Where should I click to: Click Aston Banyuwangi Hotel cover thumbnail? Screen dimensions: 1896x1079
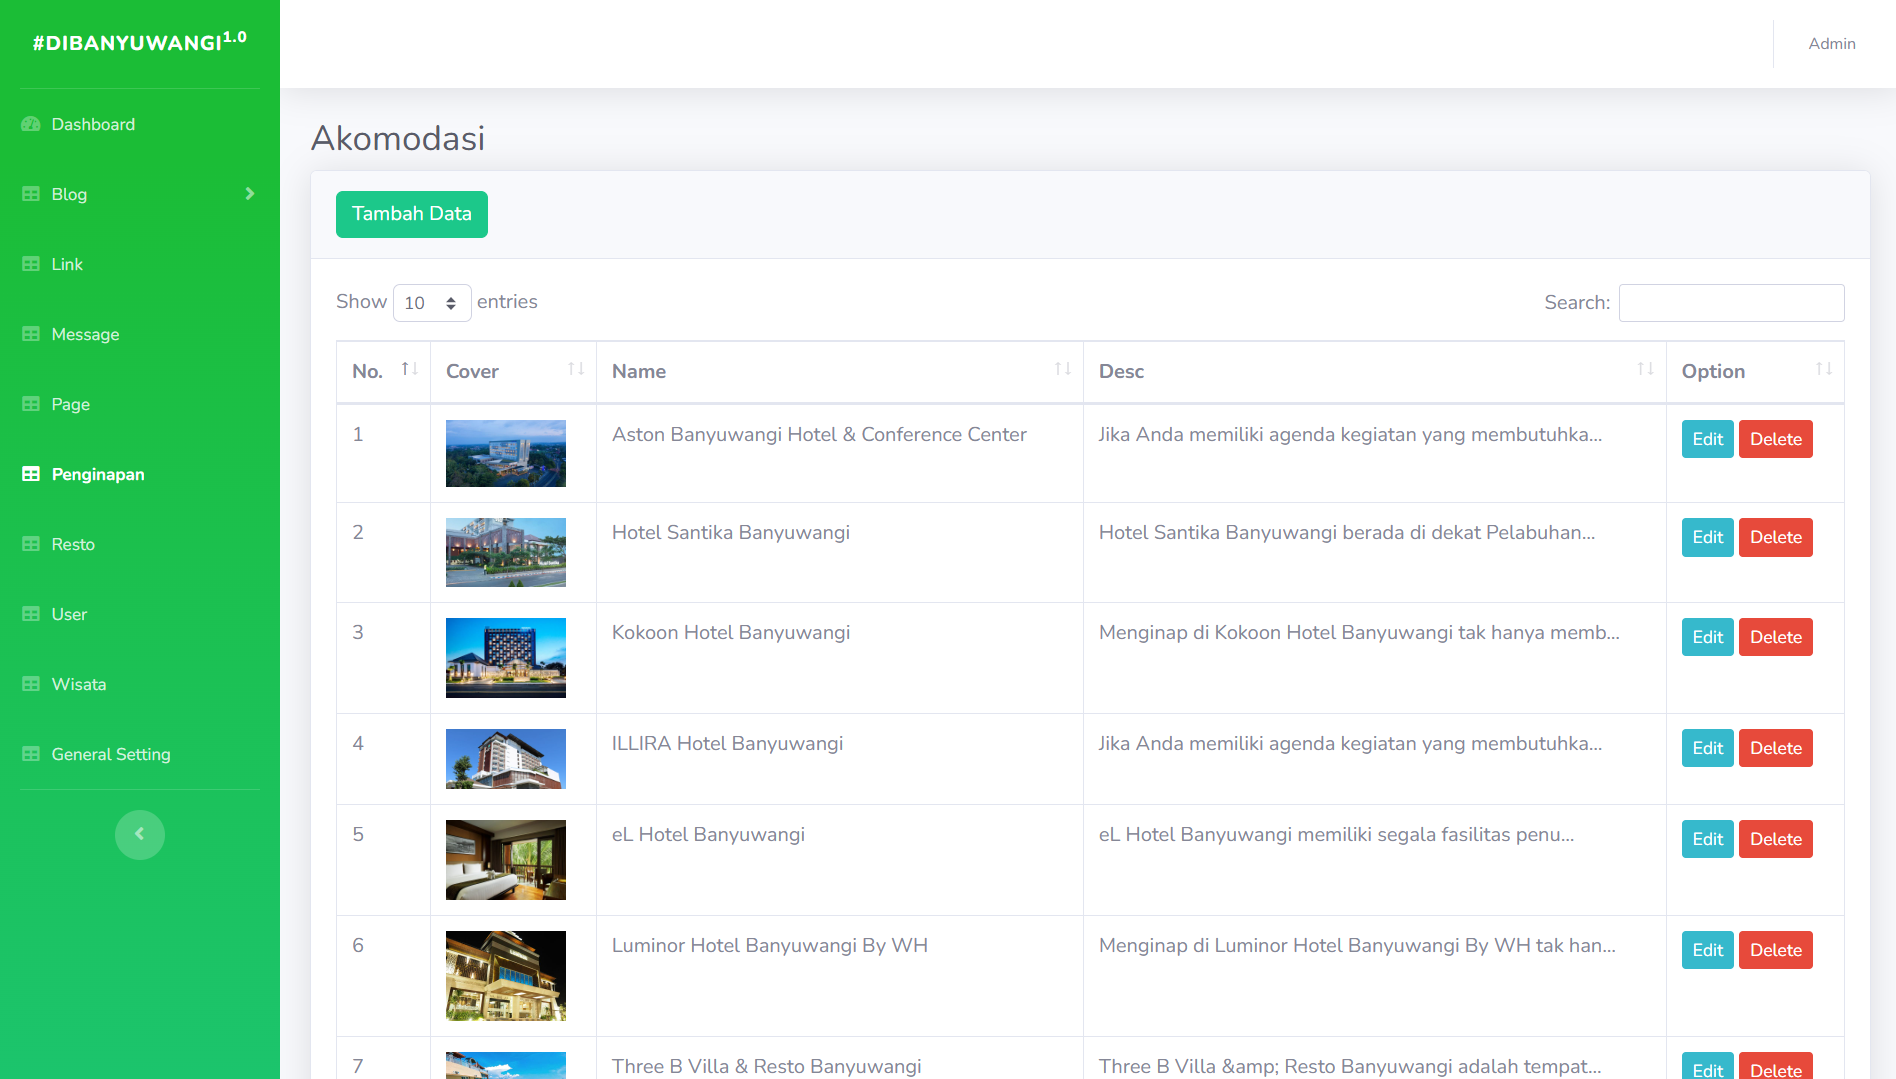point(505,453)
